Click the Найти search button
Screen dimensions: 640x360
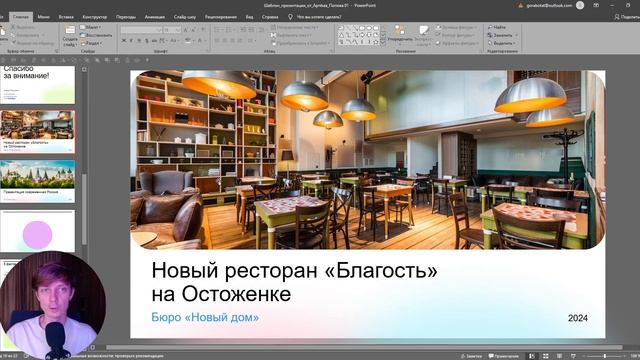(x=497, y=27)
